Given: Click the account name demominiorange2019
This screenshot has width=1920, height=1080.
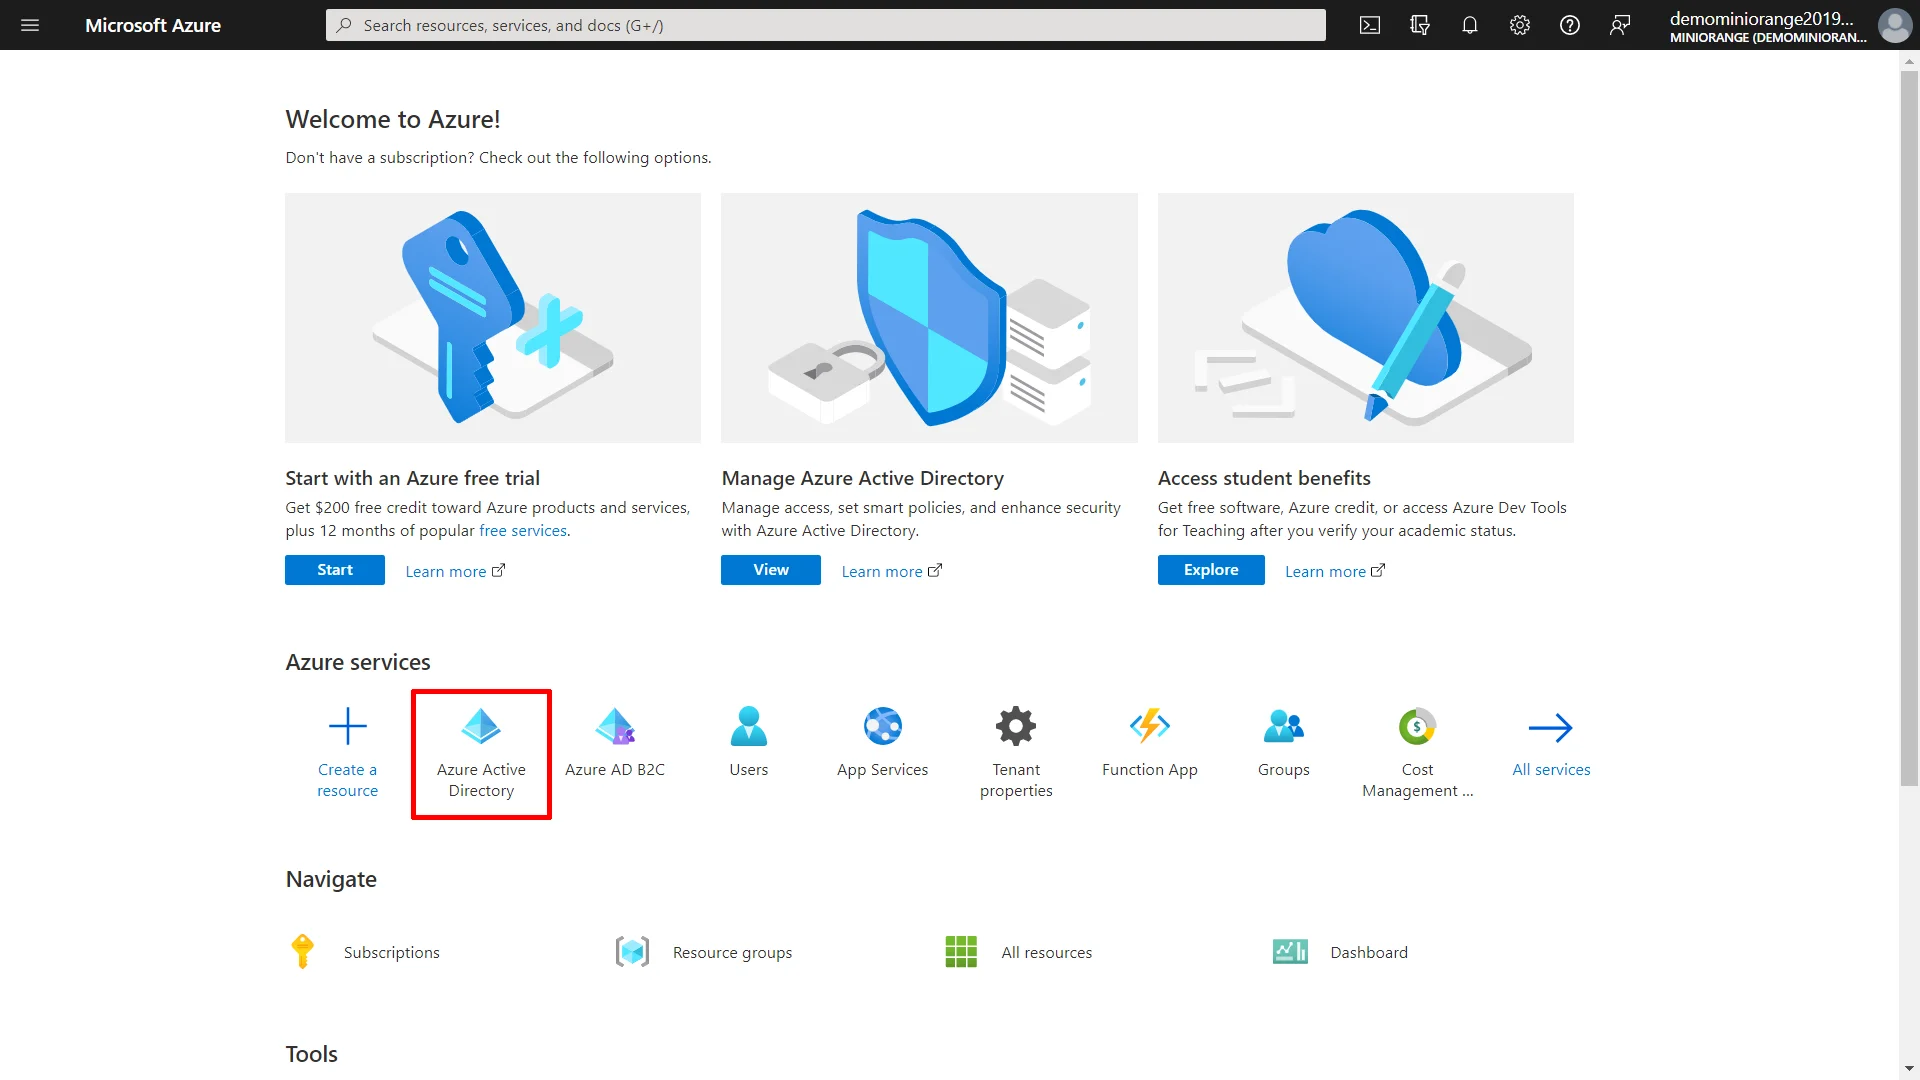Looking at the screenshot, I should [x=1761, y=18].
